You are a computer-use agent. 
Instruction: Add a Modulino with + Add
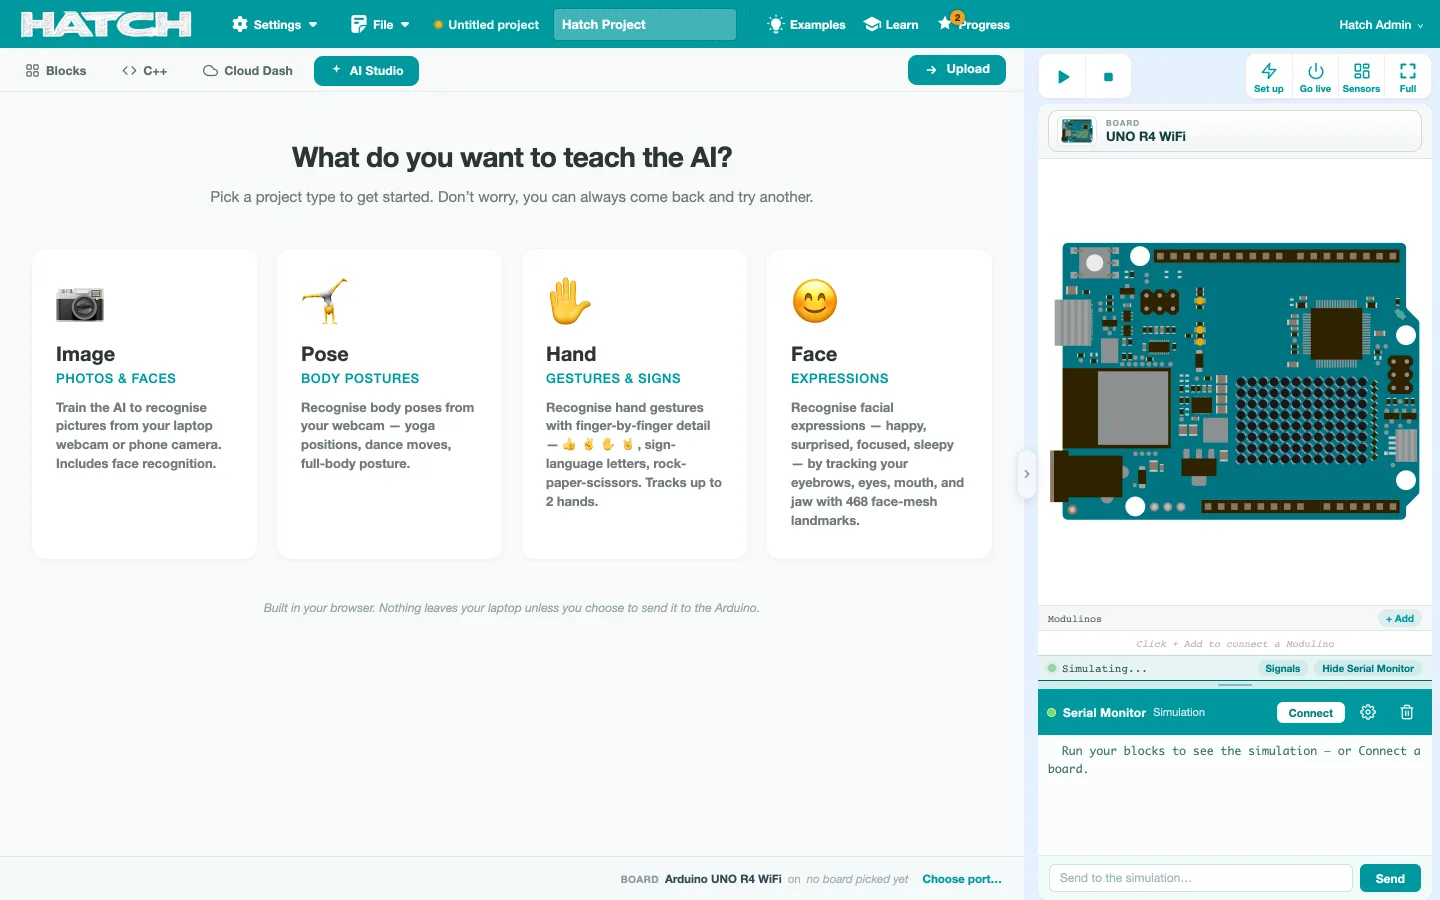[1400, 619]
